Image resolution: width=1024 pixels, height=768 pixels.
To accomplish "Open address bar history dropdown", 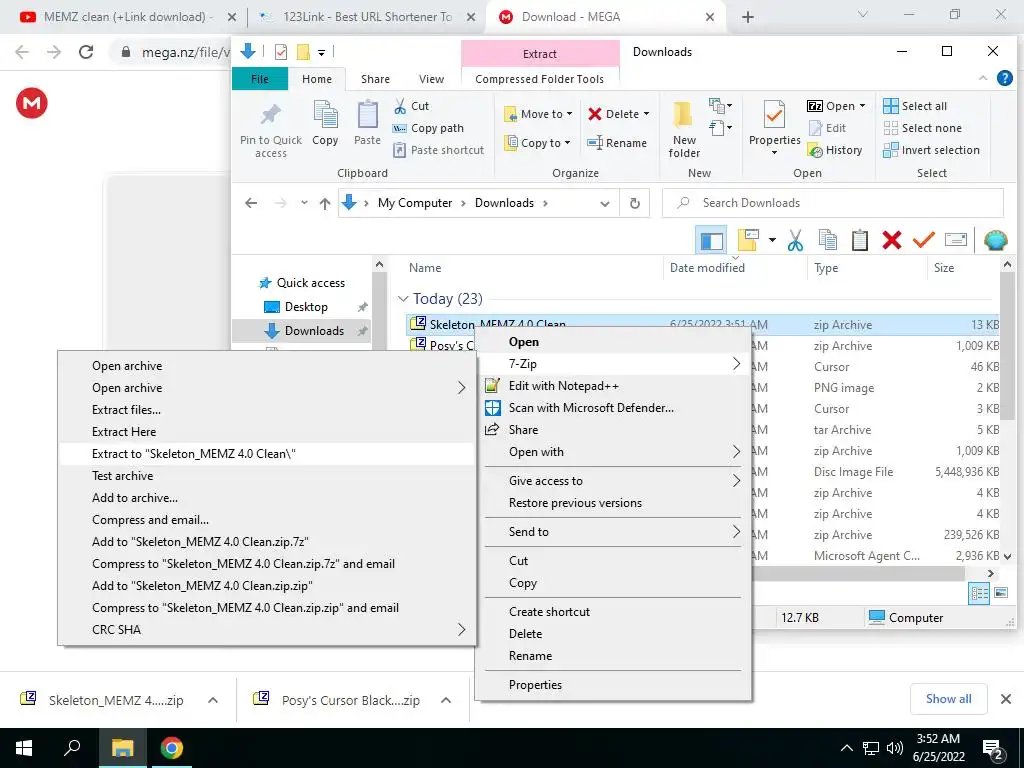I will pos(605,203).
